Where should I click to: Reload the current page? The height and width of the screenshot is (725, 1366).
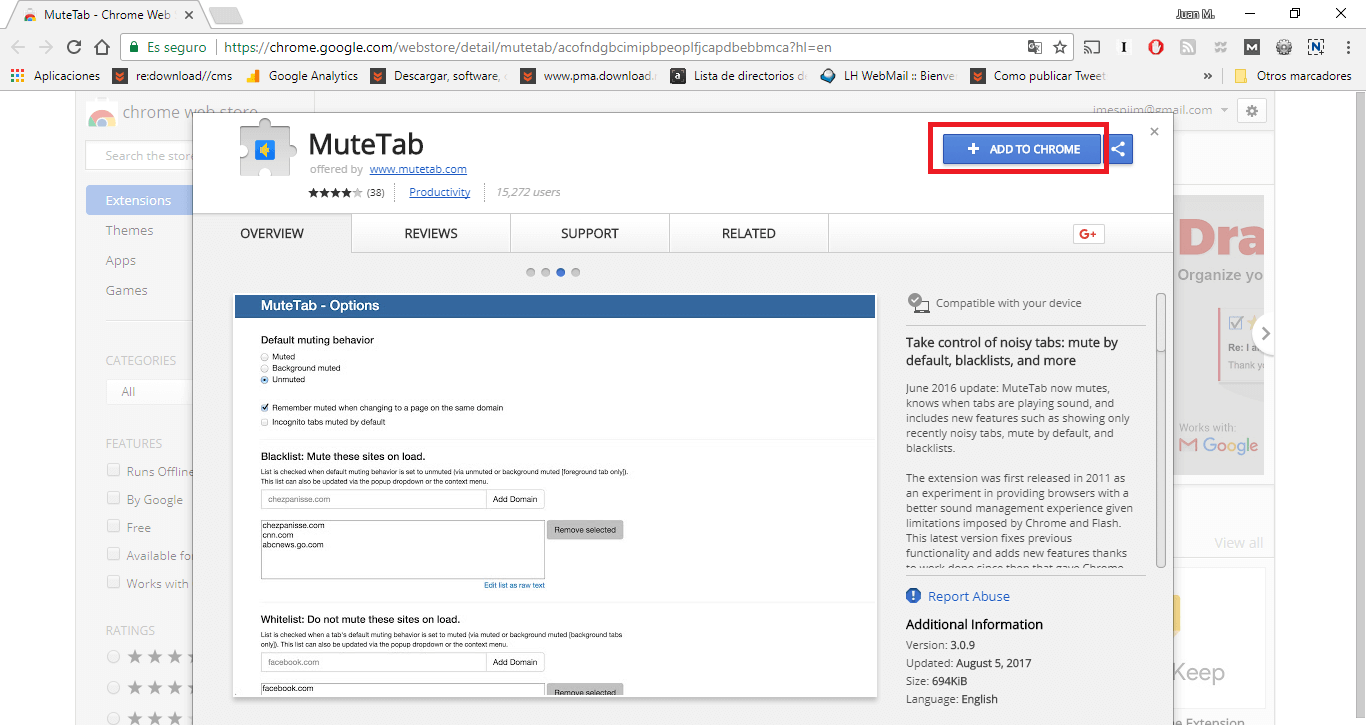point(73,47)
